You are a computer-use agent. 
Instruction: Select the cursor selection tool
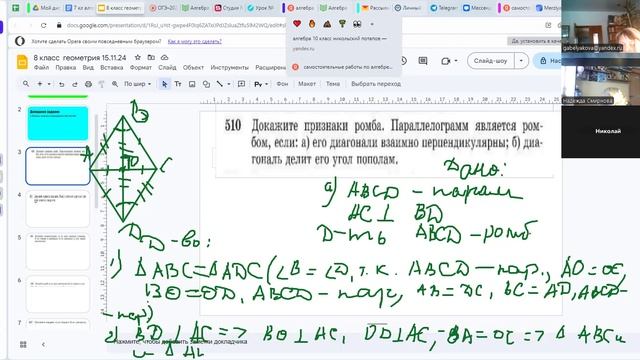pos(164,84)
